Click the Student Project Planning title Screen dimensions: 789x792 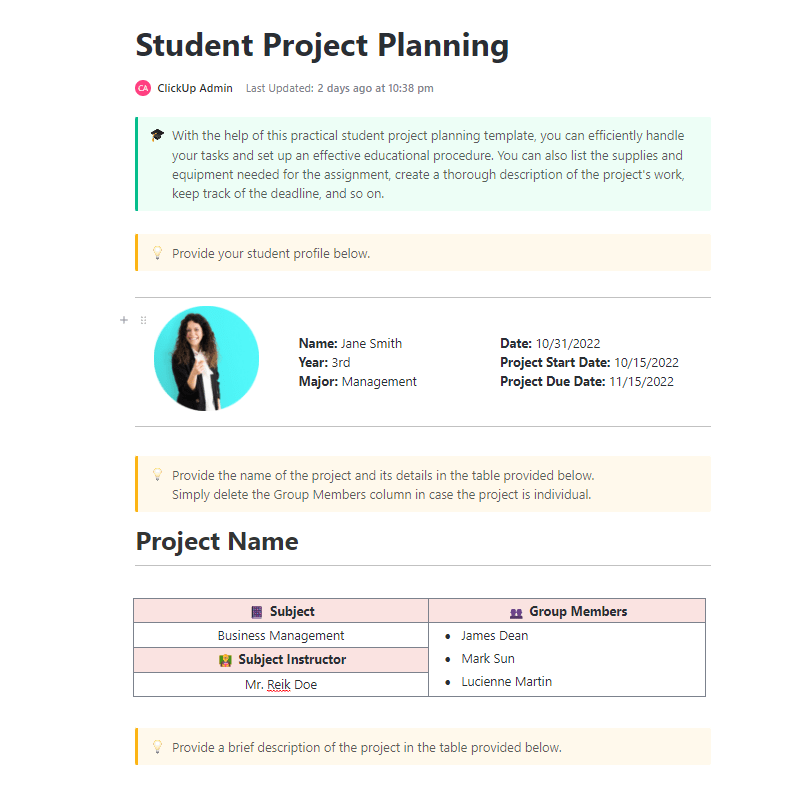click(322, 45)
